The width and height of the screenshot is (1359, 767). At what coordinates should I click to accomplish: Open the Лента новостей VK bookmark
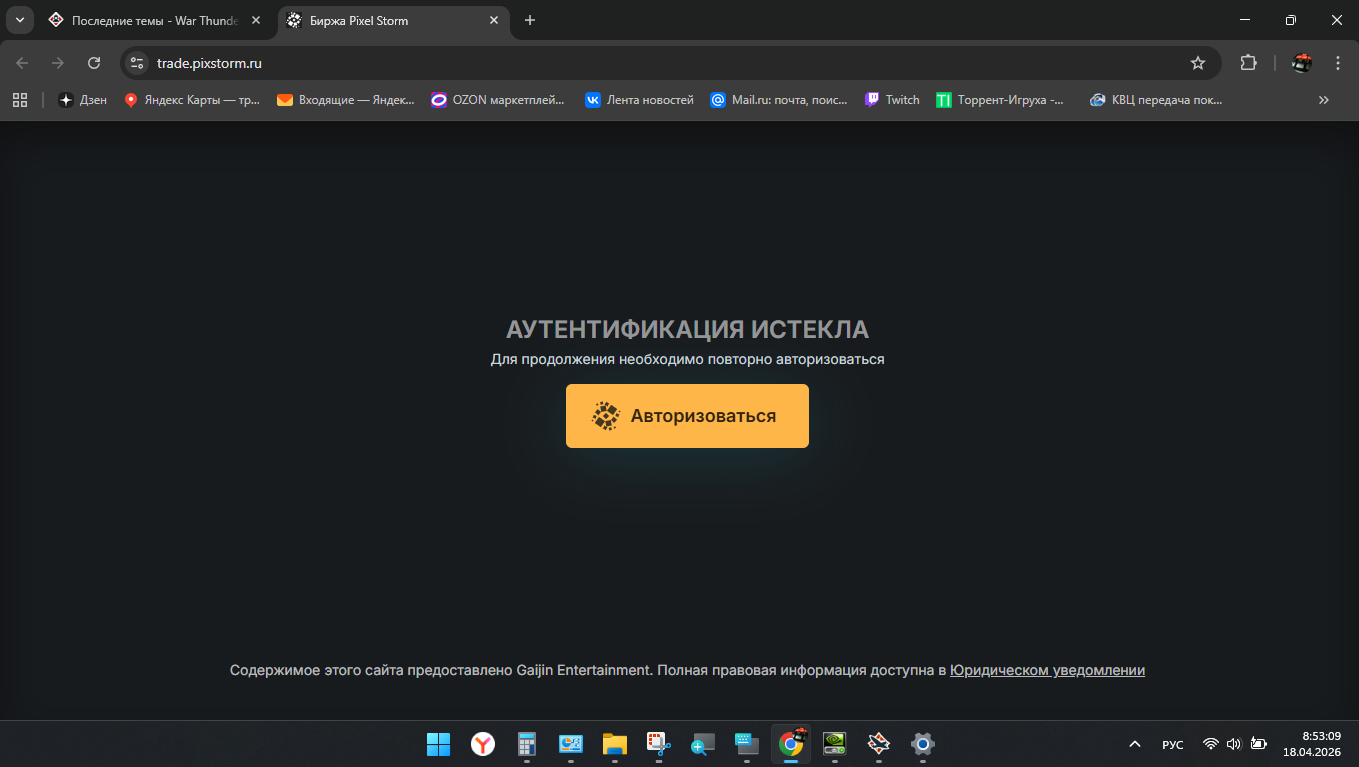(639, 100)
